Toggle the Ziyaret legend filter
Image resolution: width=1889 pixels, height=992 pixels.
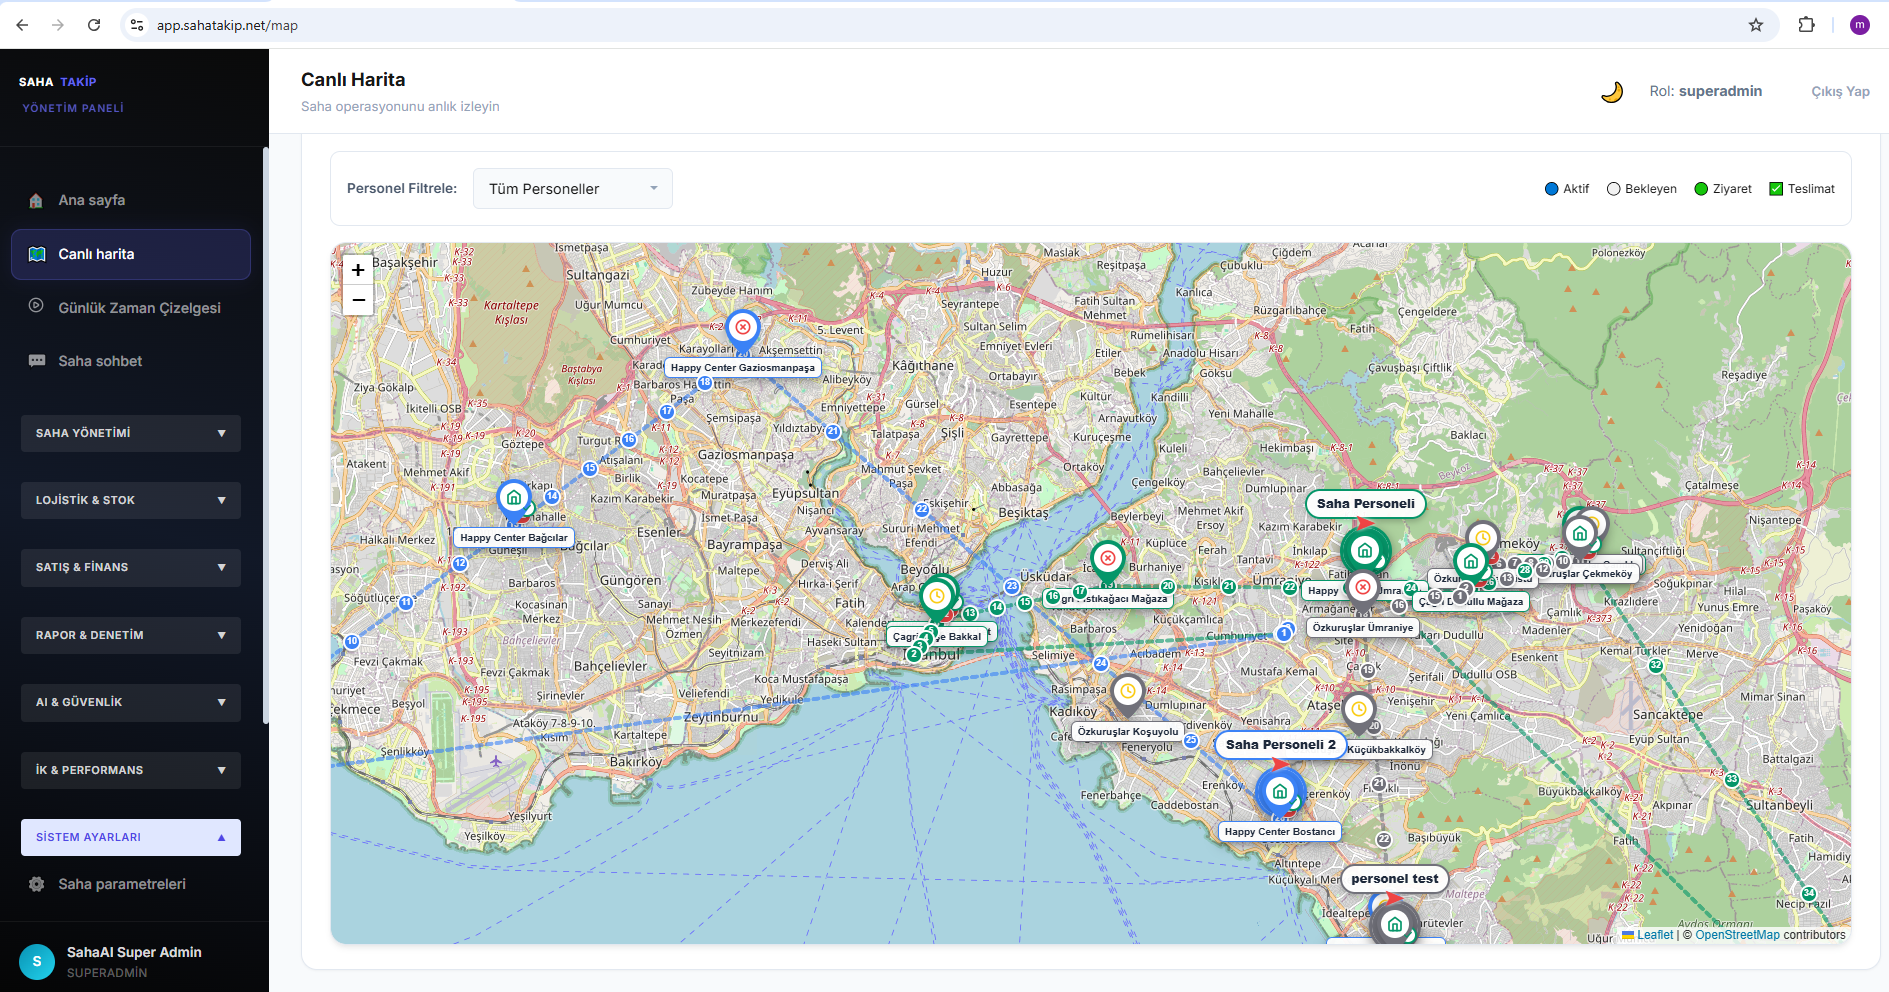tap(1723, 189)
